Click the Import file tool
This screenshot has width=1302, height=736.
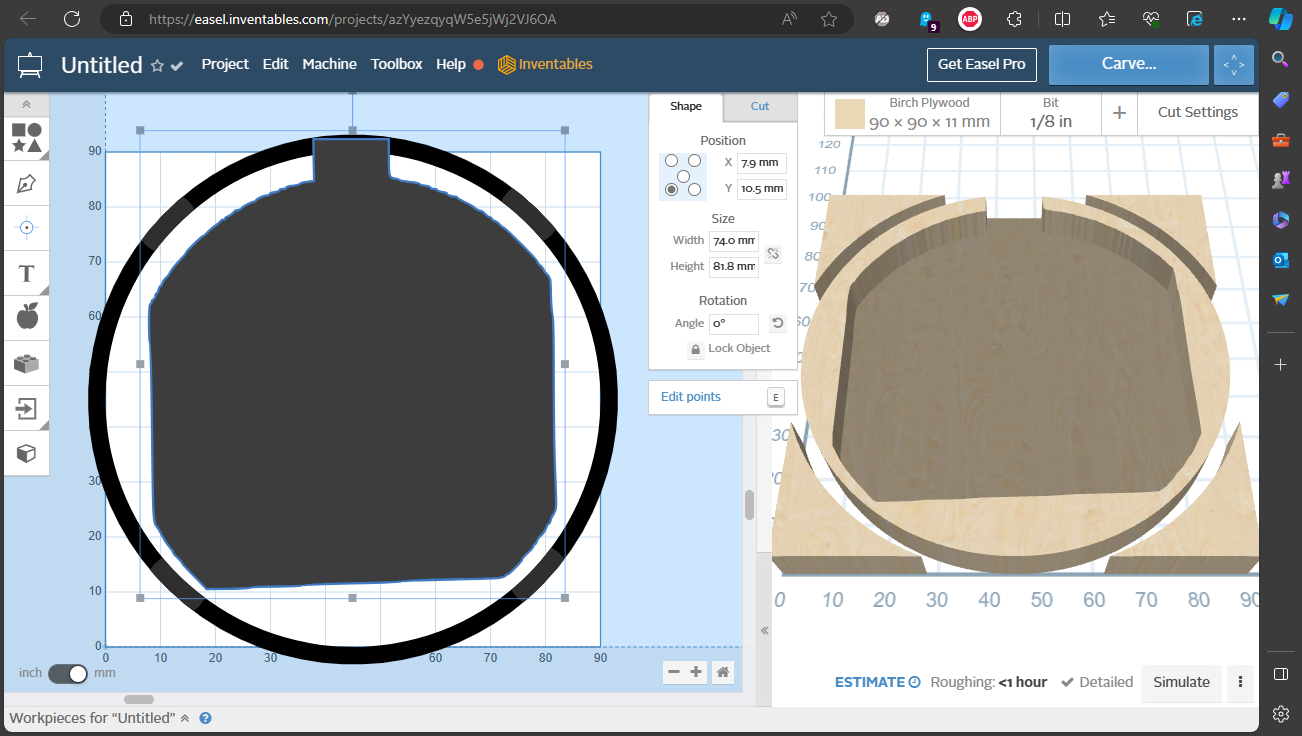[x=27, y=408]
